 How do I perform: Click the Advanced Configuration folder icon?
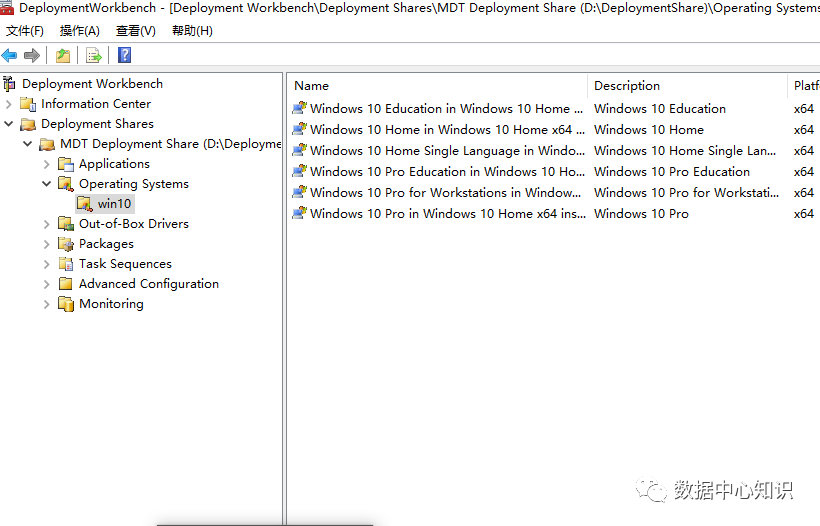tap(66, 284)
